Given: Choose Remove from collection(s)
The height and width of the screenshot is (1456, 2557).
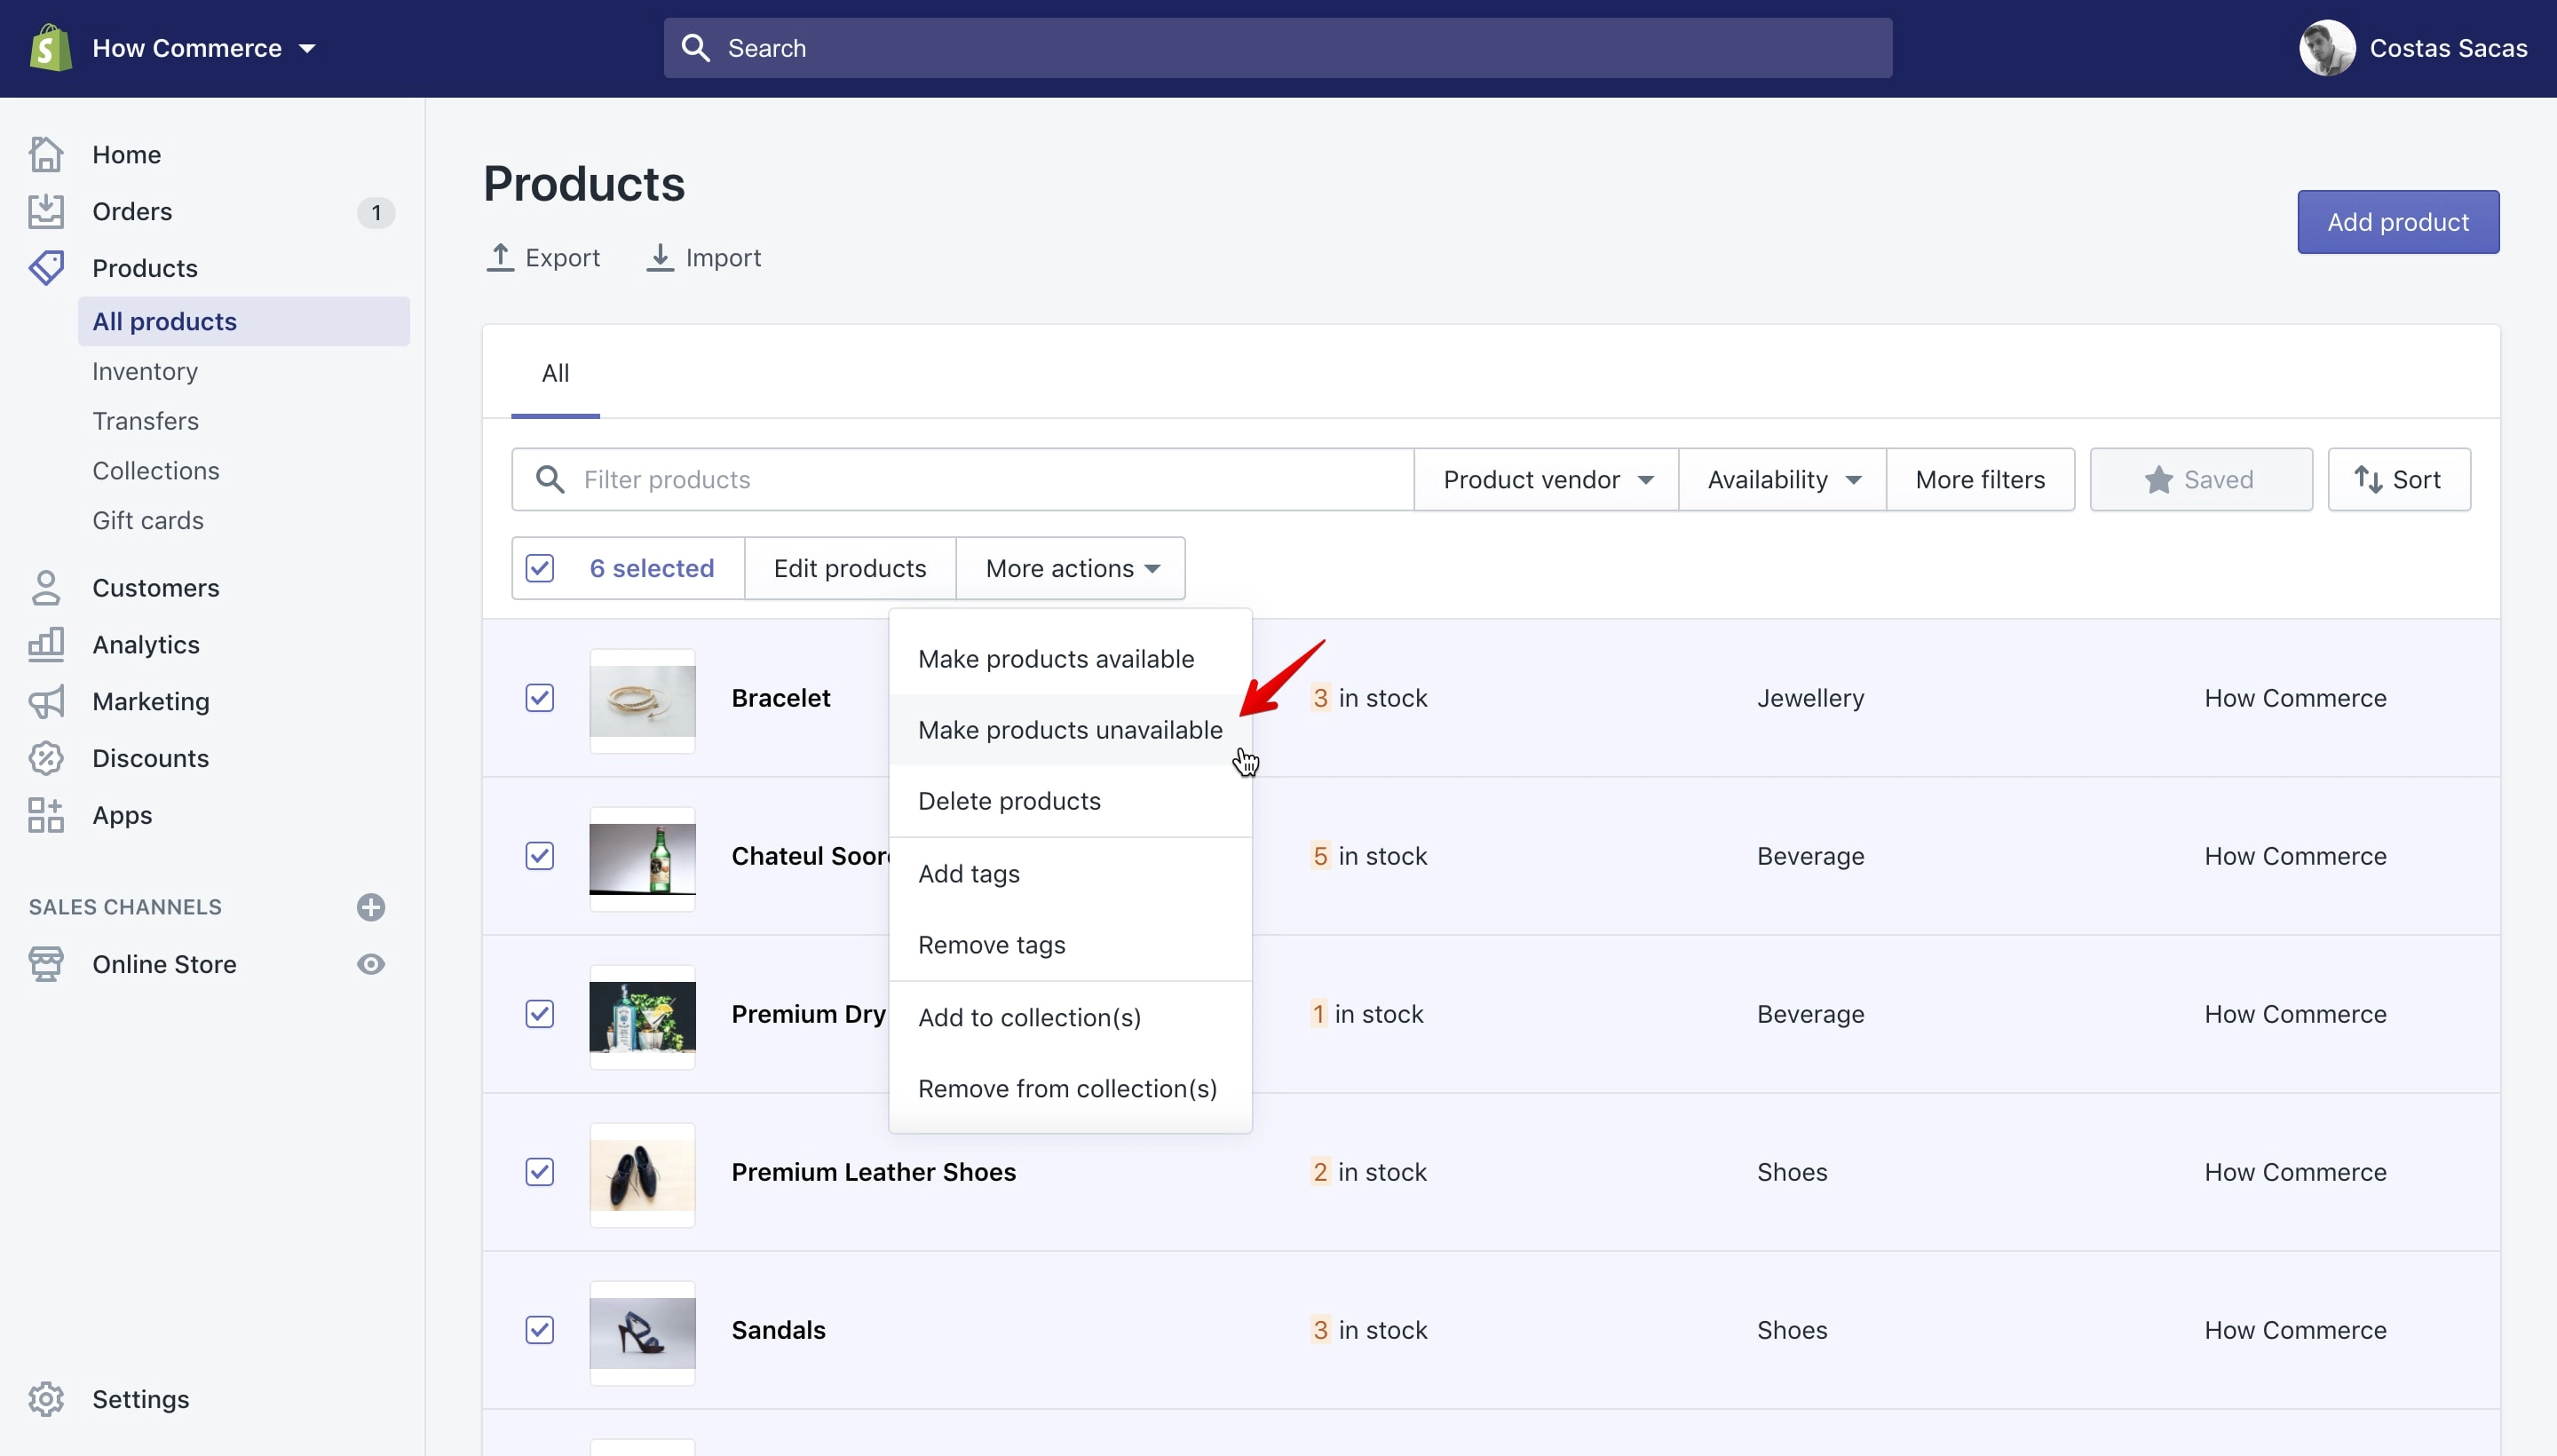Looking at the screenshot, I should (x=1070, y=1088).
